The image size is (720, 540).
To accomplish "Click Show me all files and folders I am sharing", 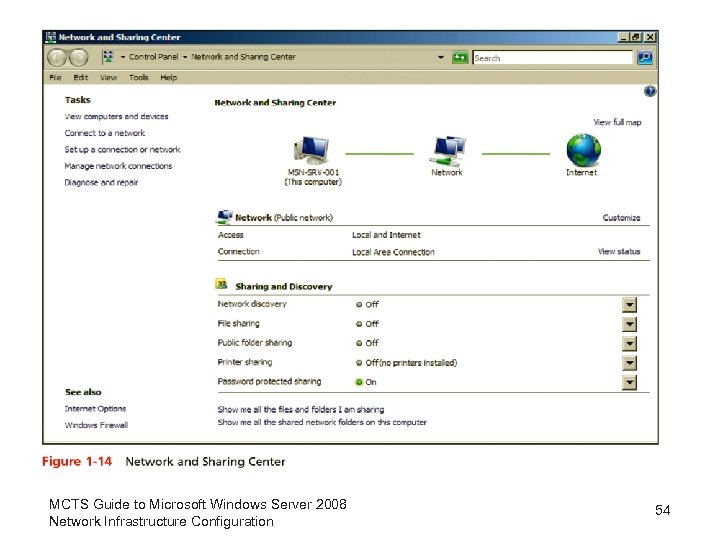I will [301, 410].
